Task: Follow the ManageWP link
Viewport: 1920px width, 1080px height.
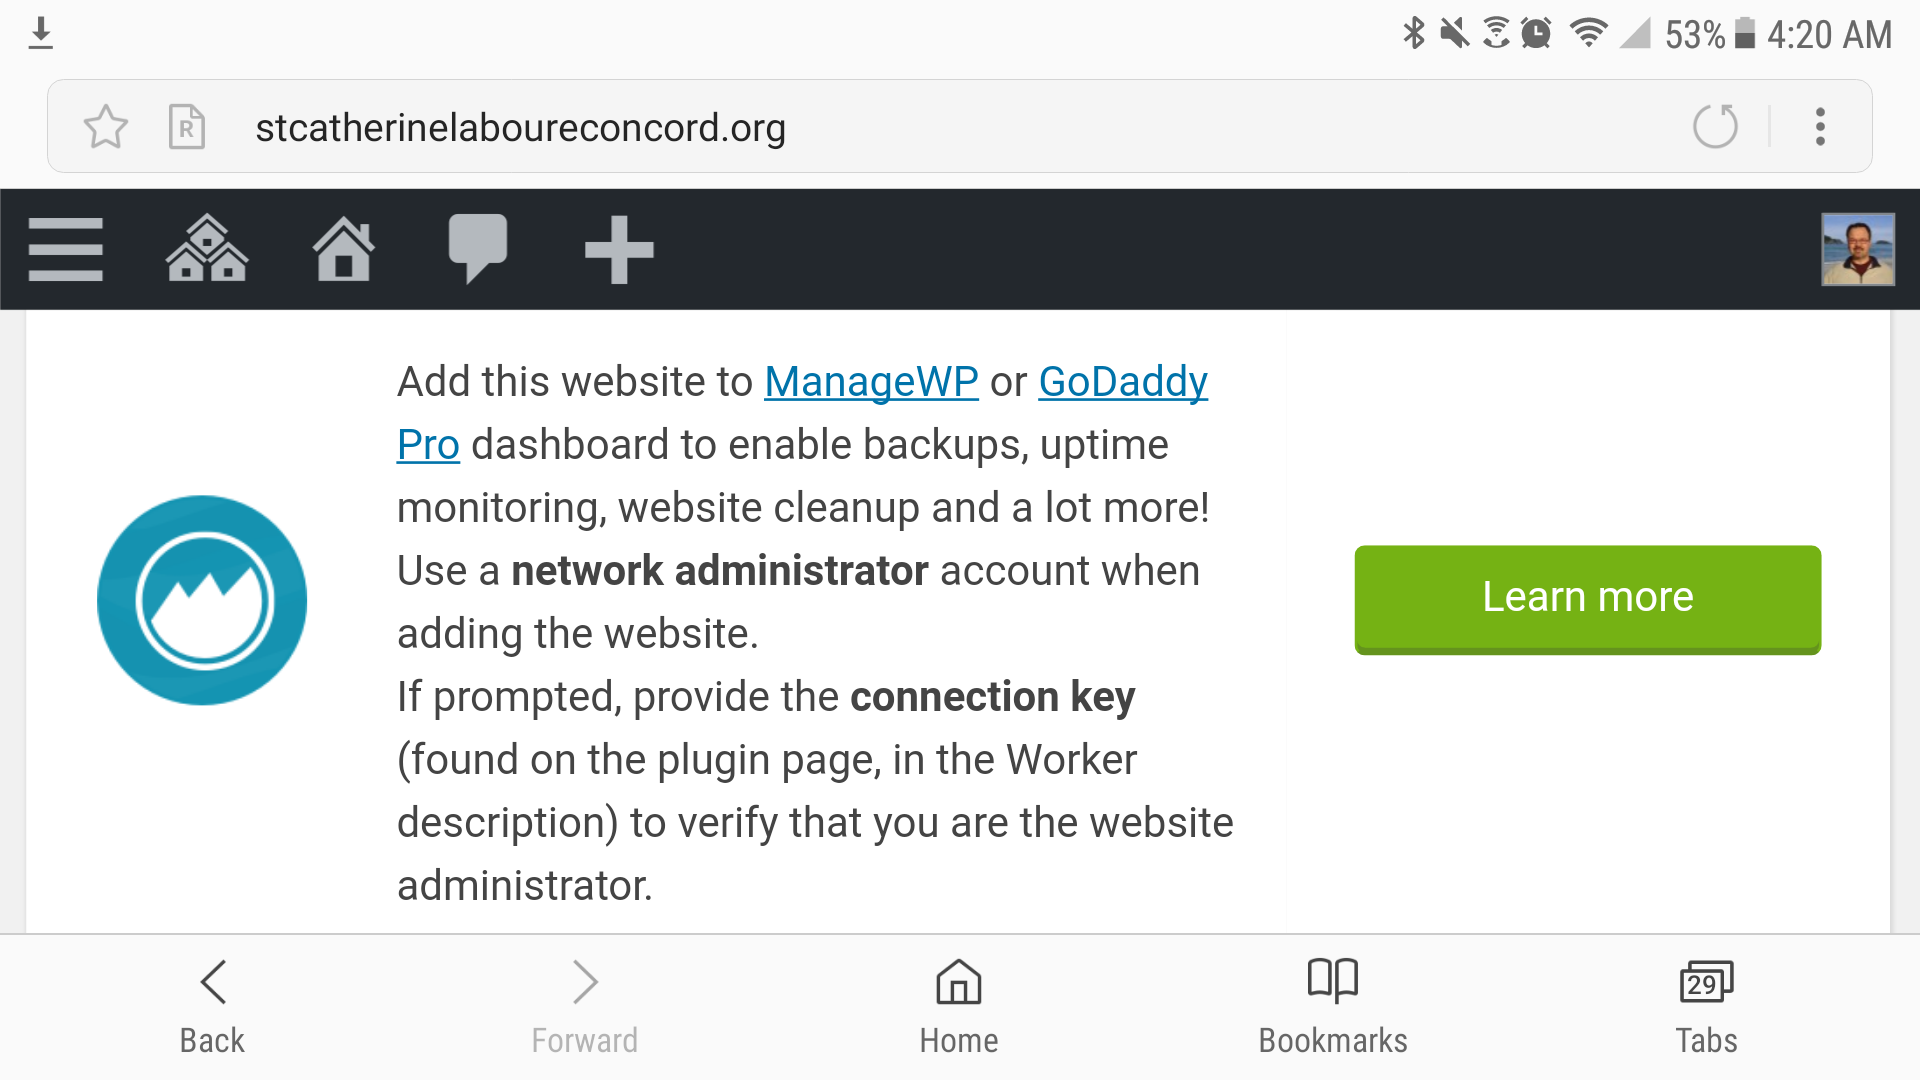Action: point(871,382)
